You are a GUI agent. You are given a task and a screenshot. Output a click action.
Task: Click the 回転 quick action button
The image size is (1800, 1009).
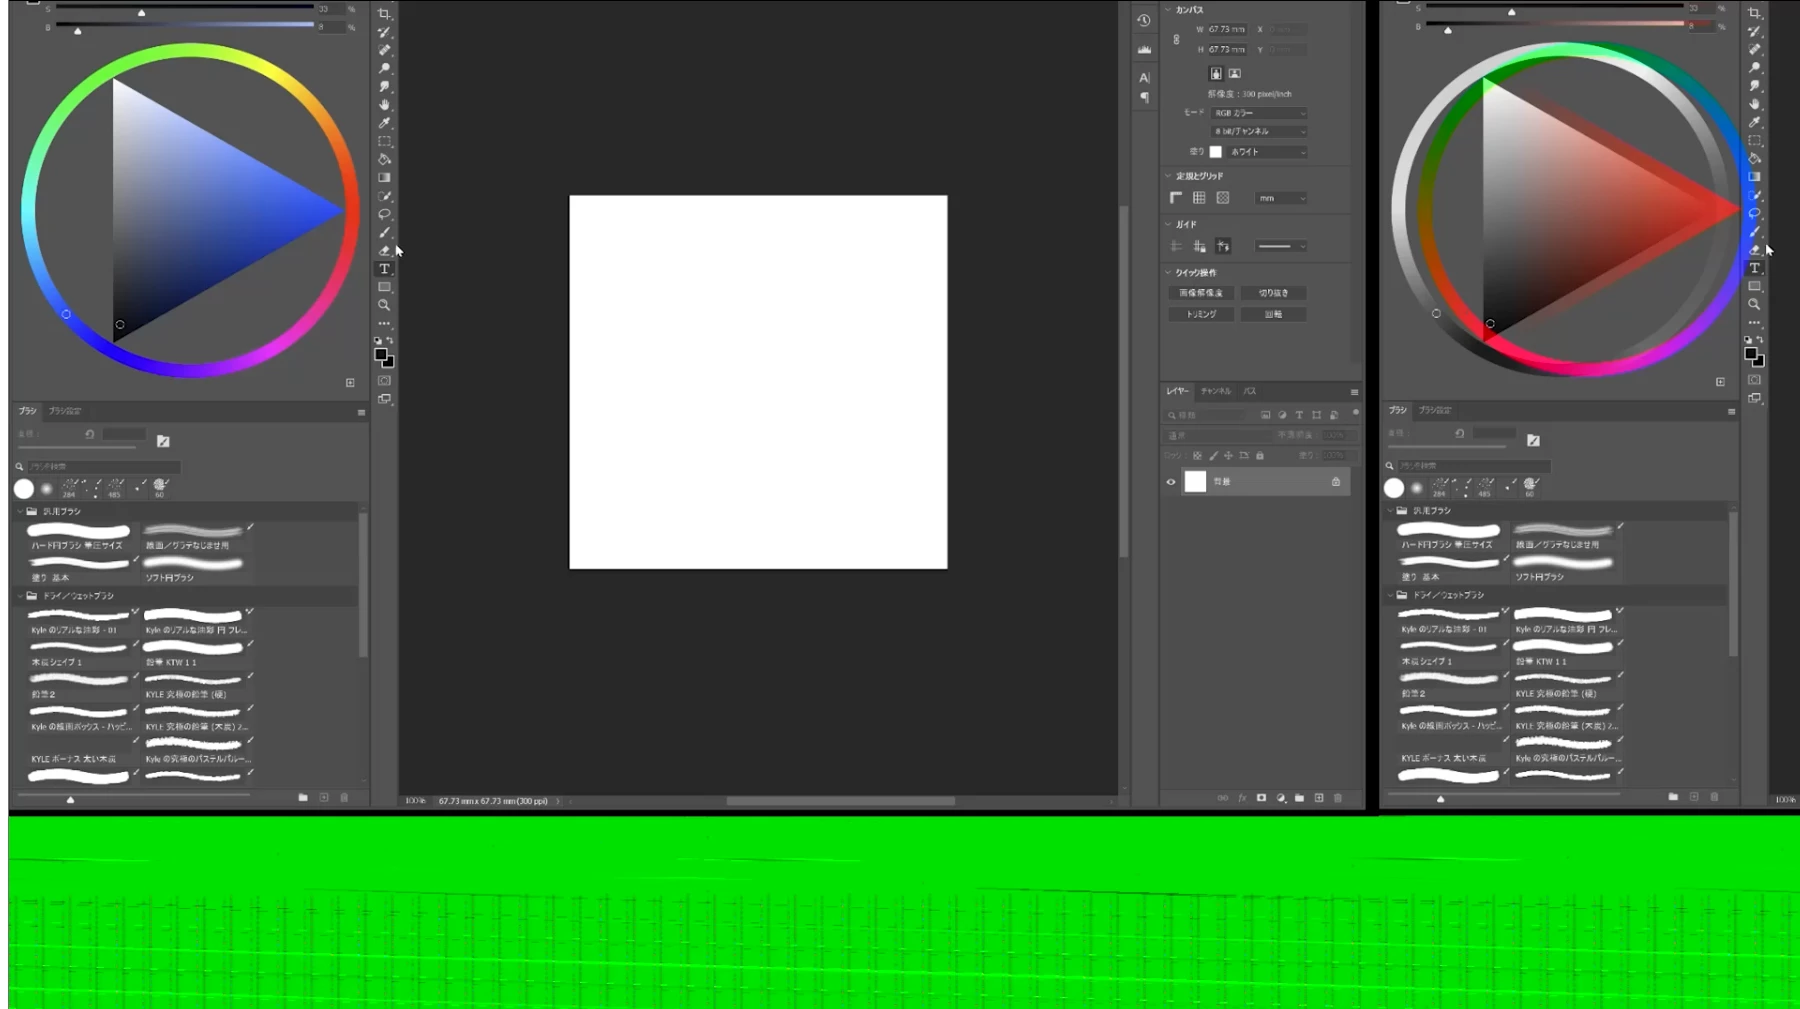(x=1273, y=314)
